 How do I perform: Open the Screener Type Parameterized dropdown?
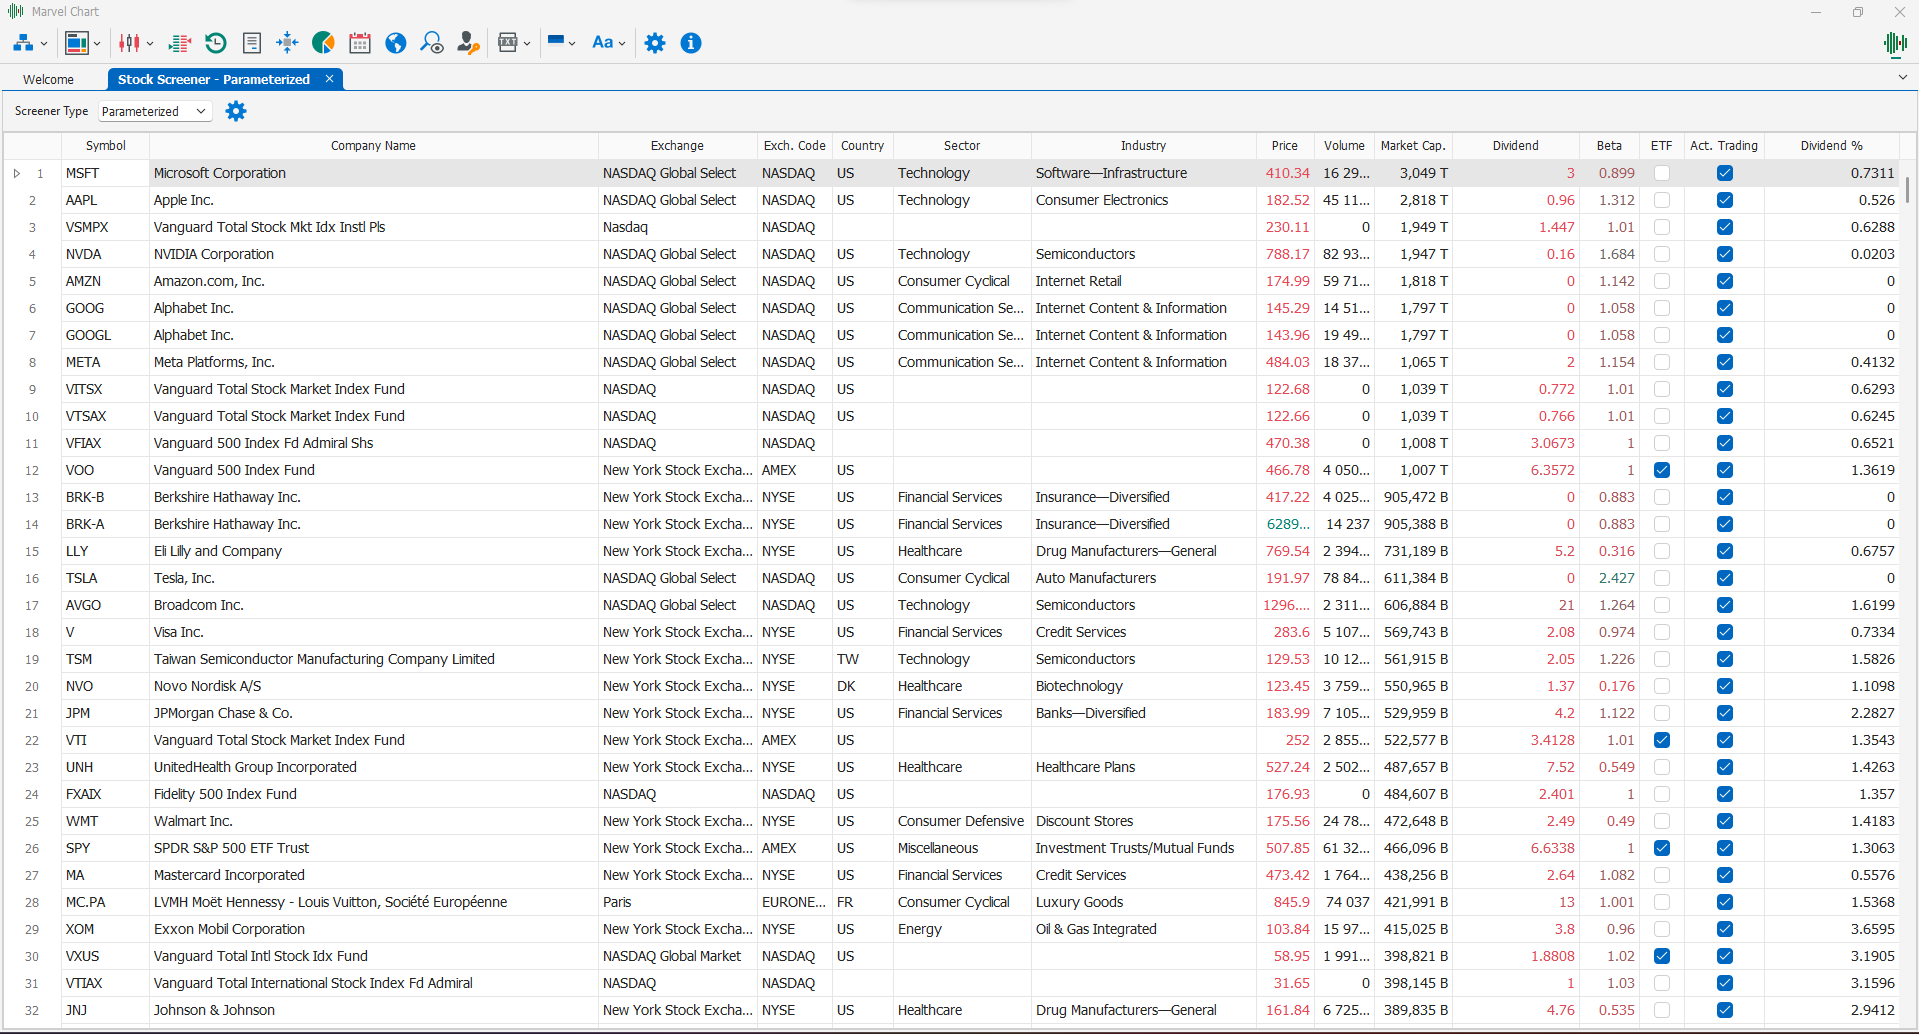click(155, 111)
